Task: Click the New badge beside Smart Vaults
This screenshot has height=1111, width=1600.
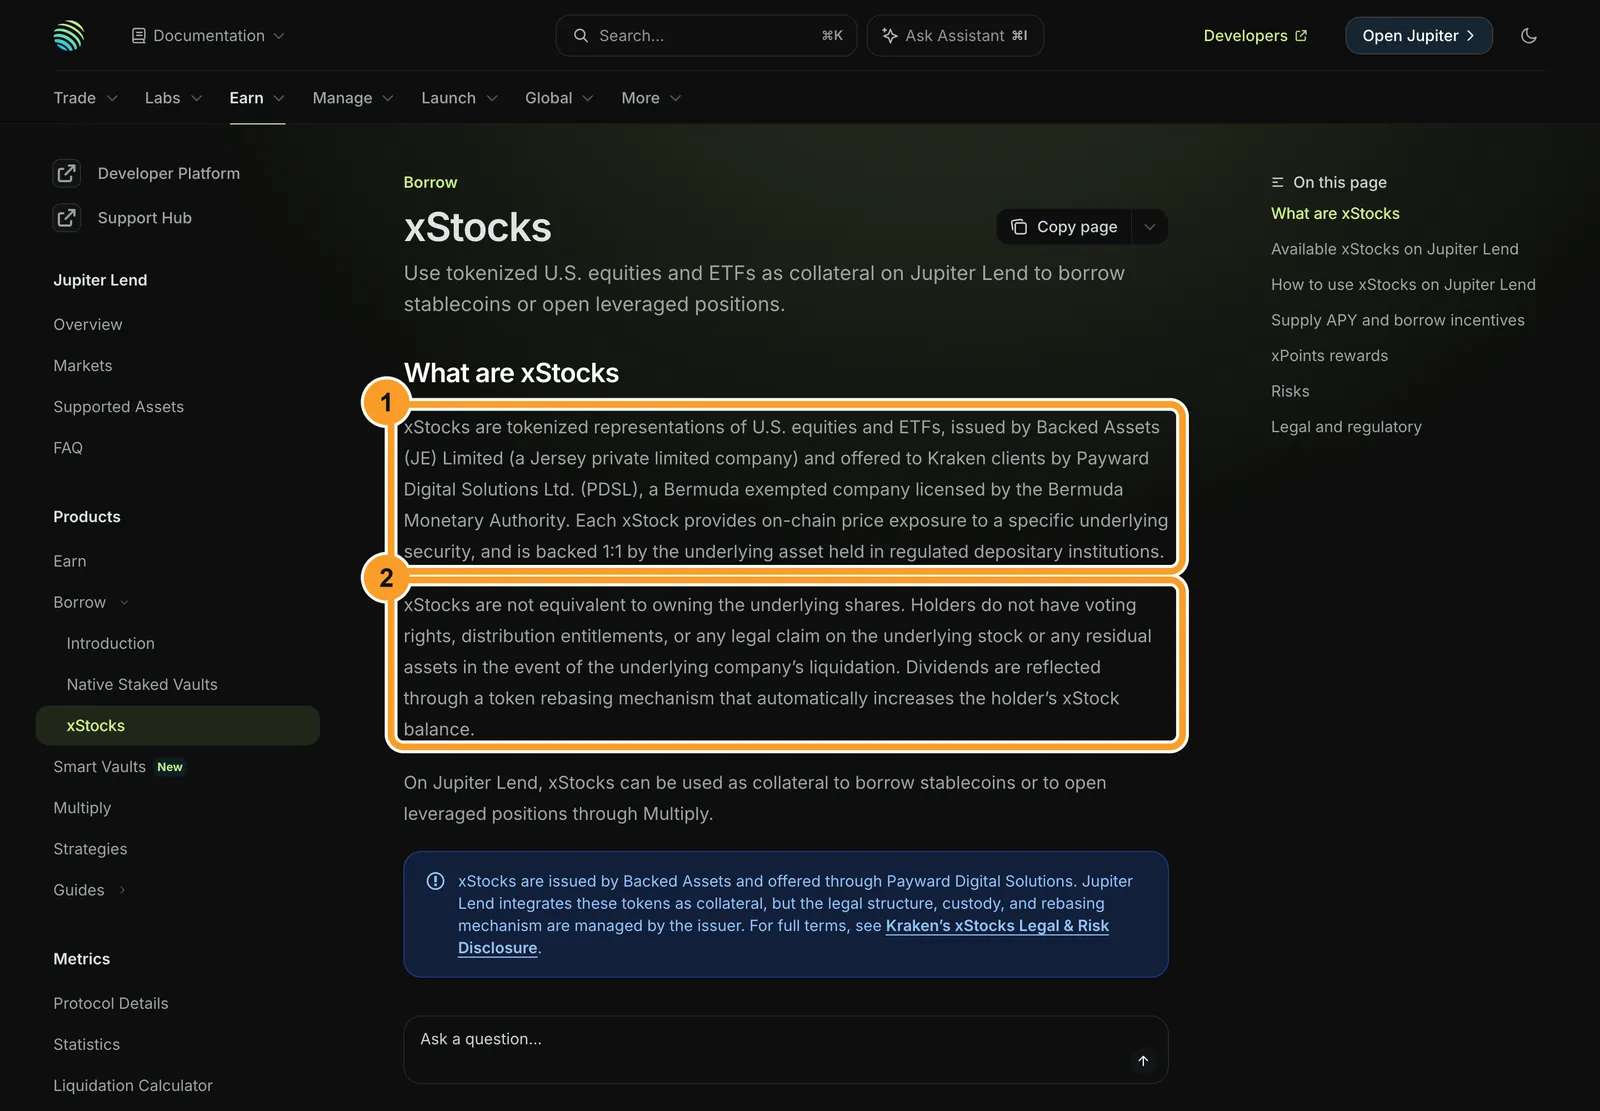Action: point(170,767)
